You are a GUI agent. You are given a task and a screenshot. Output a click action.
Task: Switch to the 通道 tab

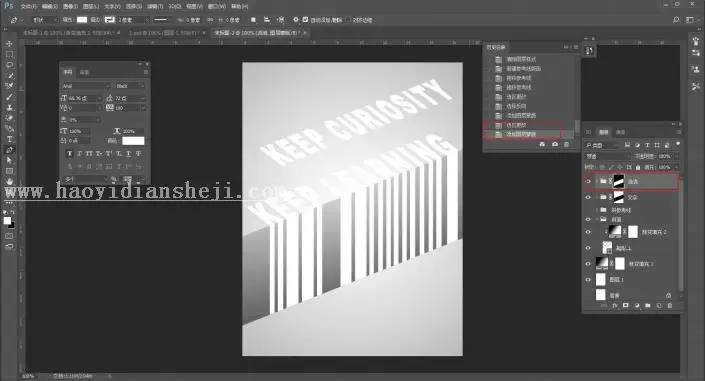click(x=620, y=132)
